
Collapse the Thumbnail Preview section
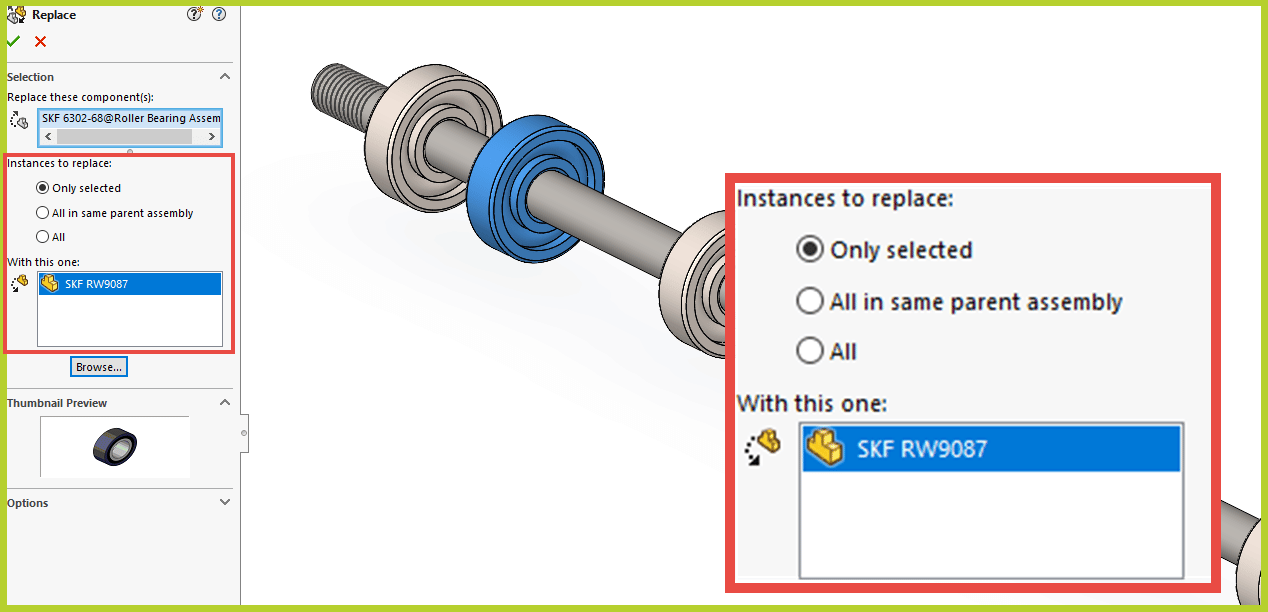coord(225,402)
